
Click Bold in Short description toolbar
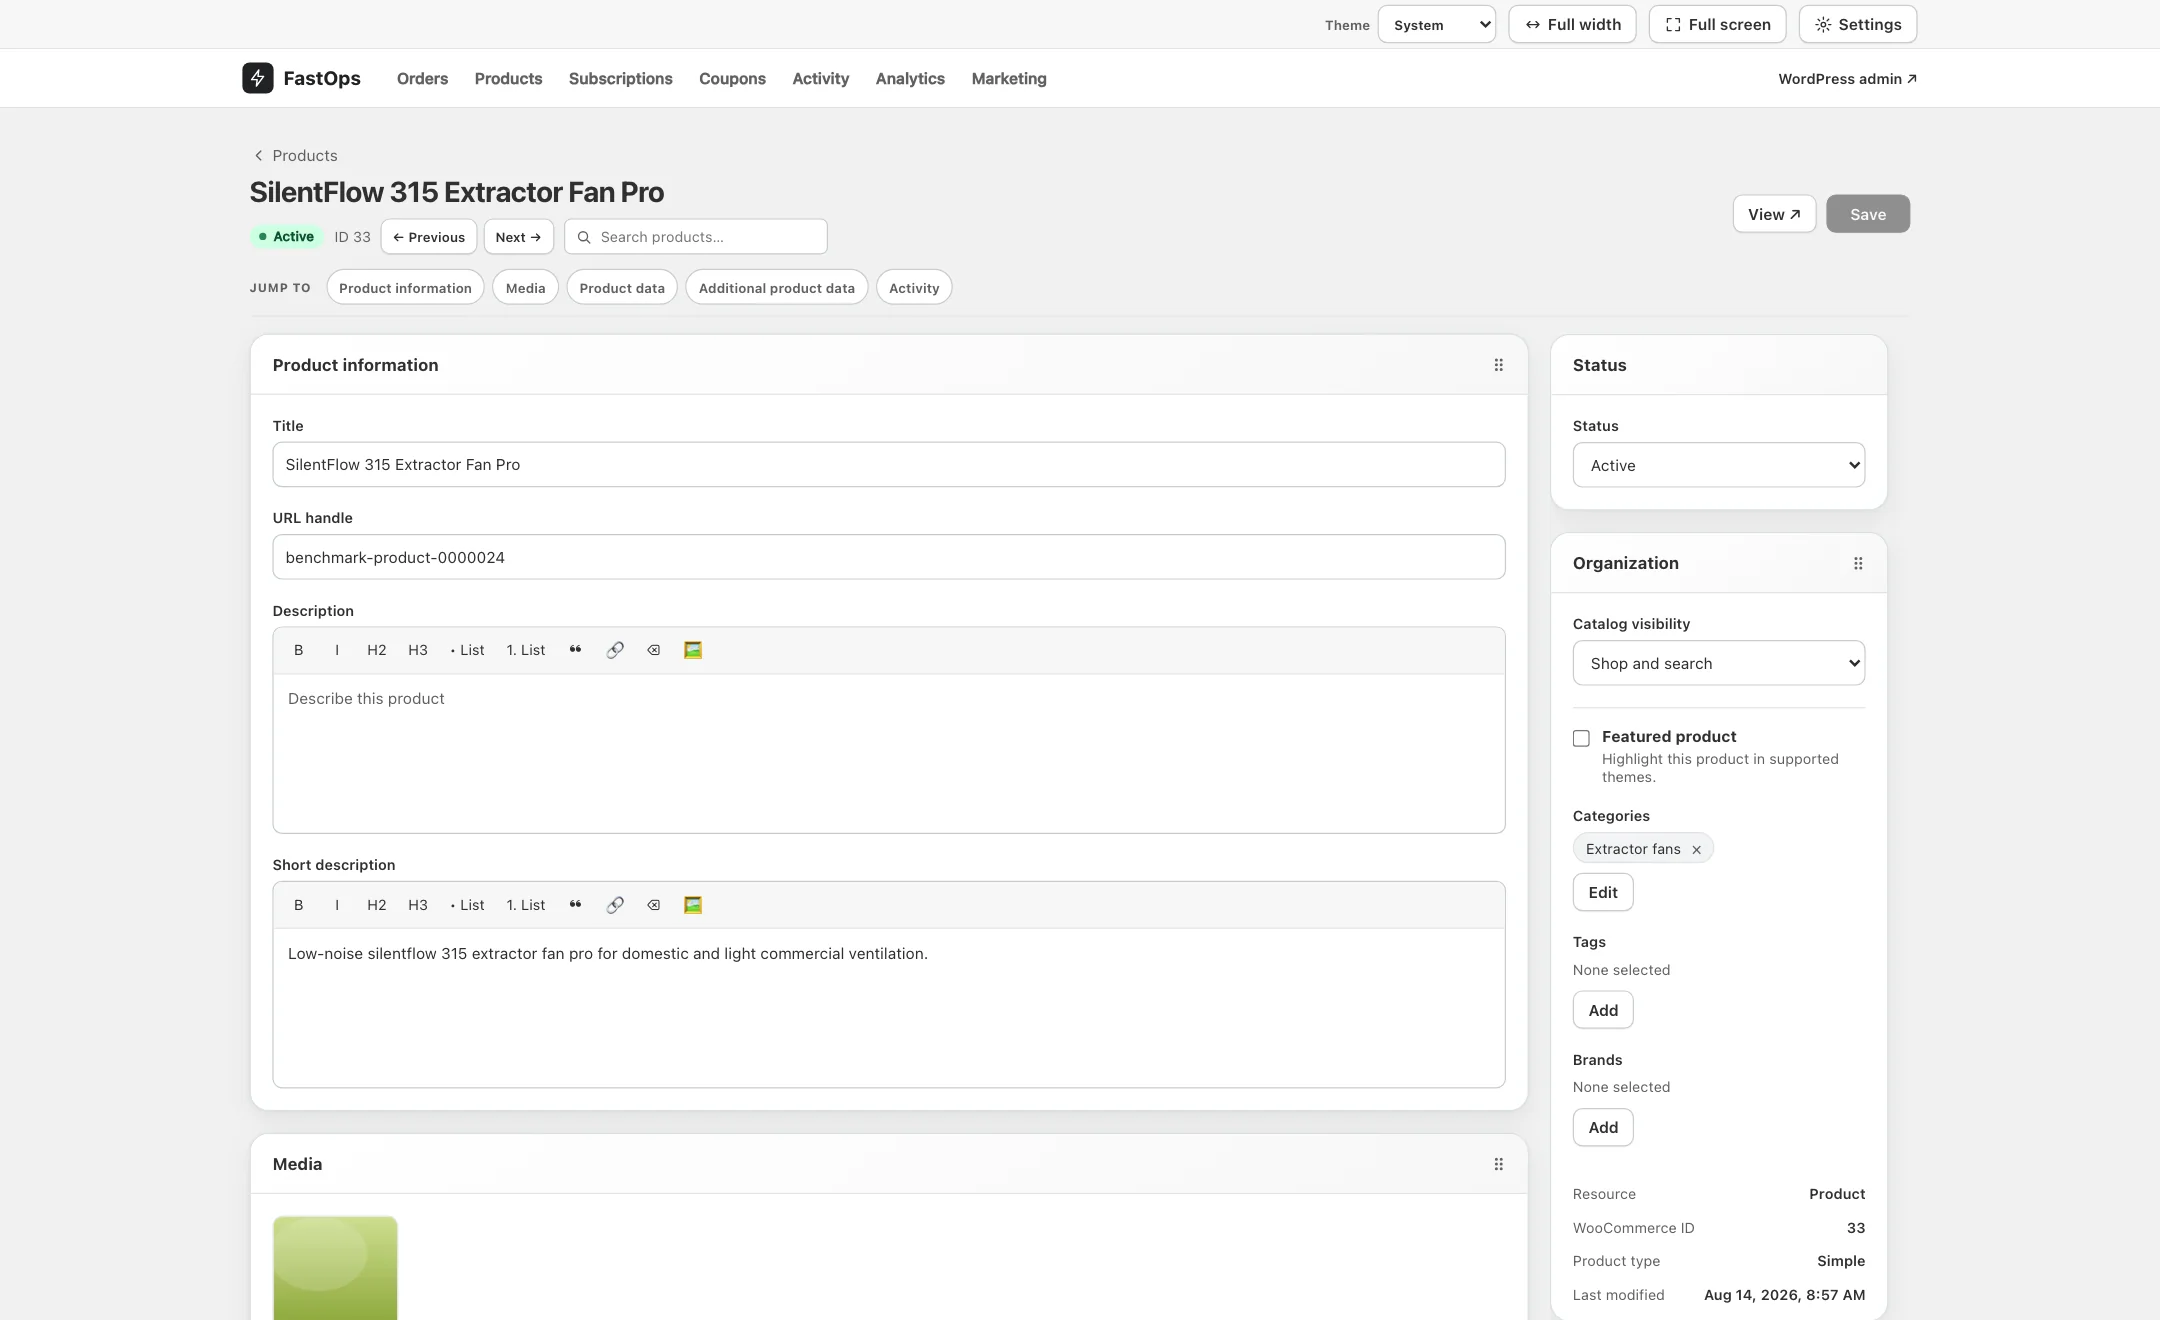298,905
